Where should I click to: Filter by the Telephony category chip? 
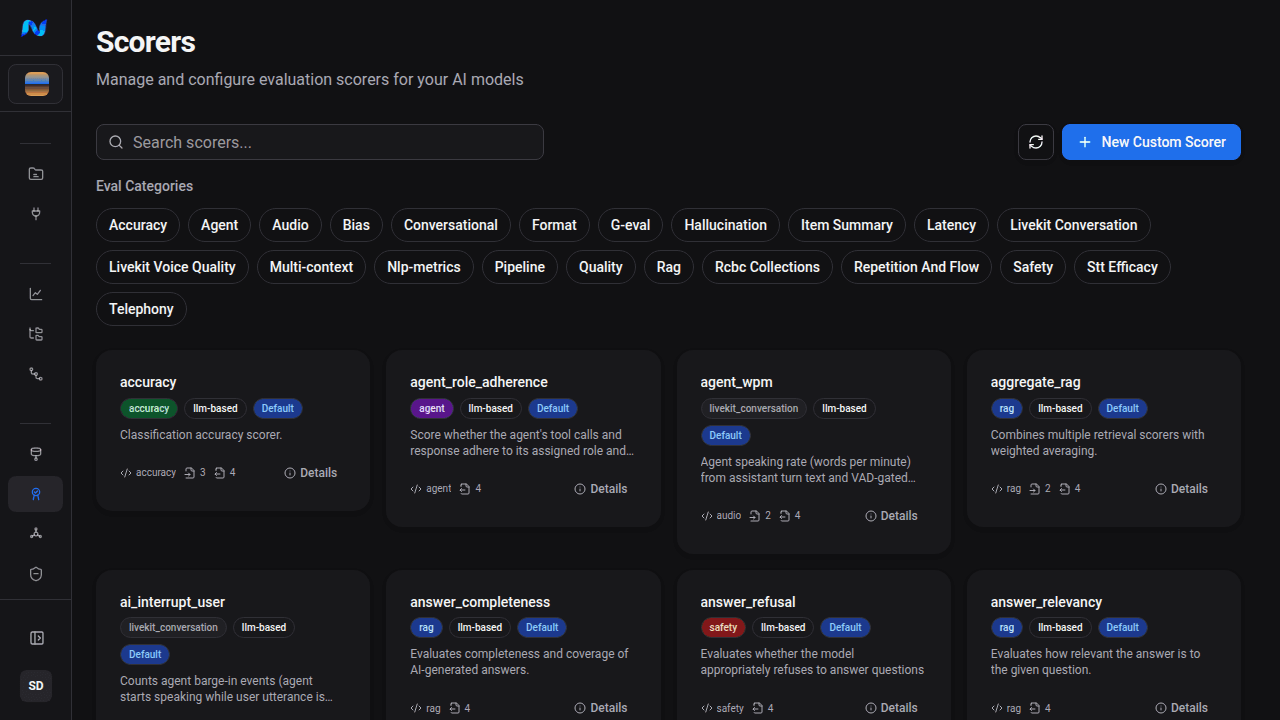(141, 309)
